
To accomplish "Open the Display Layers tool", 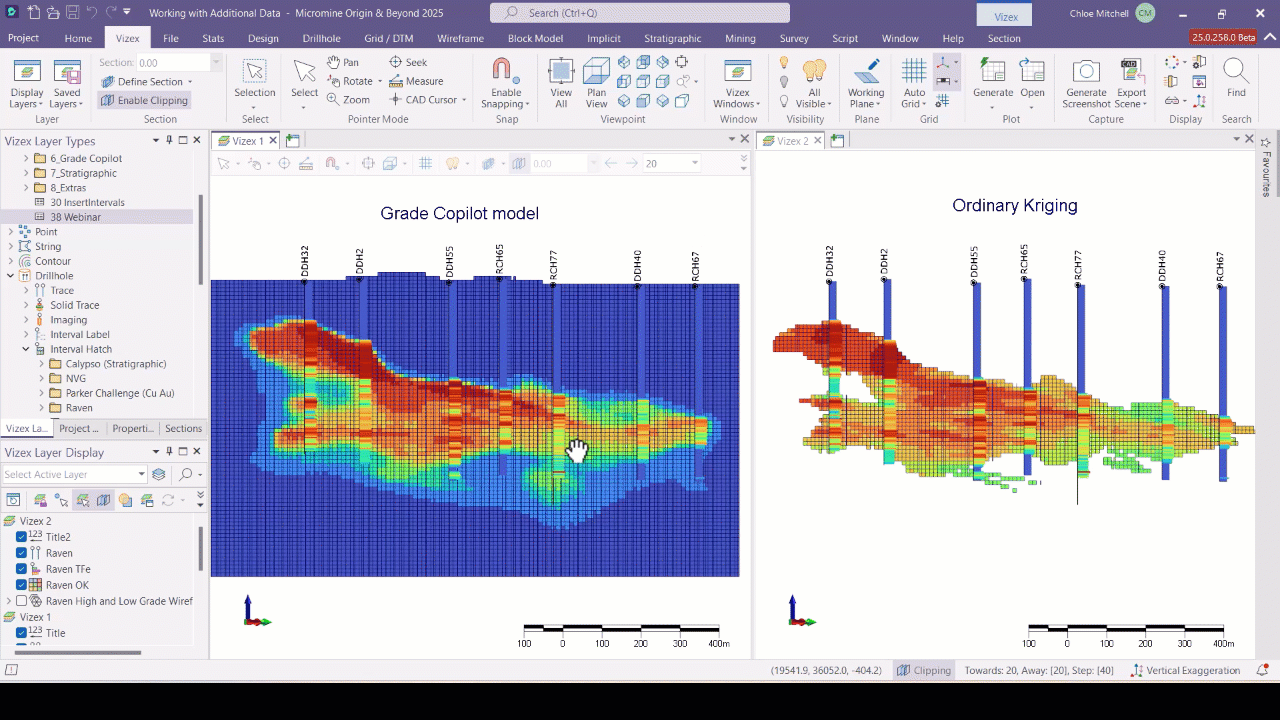I will pyautogui.click(x=27, y=84).
